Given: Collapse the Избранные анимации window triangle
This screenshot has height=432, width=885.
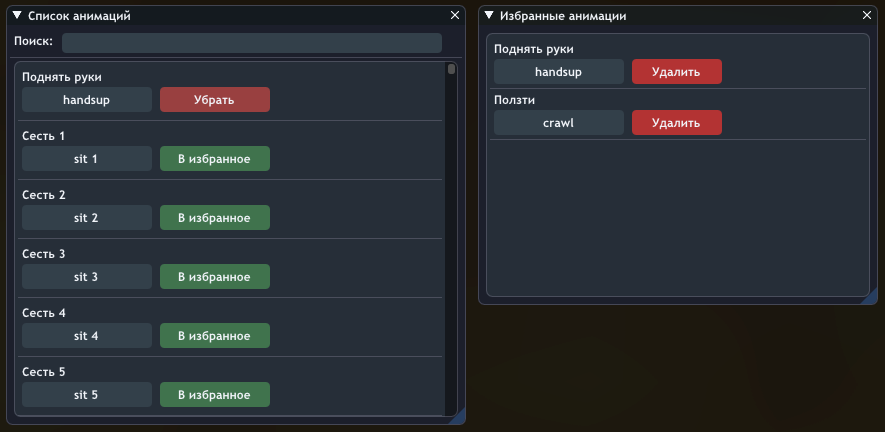Looking at the screenshot, I should (488, 16).
